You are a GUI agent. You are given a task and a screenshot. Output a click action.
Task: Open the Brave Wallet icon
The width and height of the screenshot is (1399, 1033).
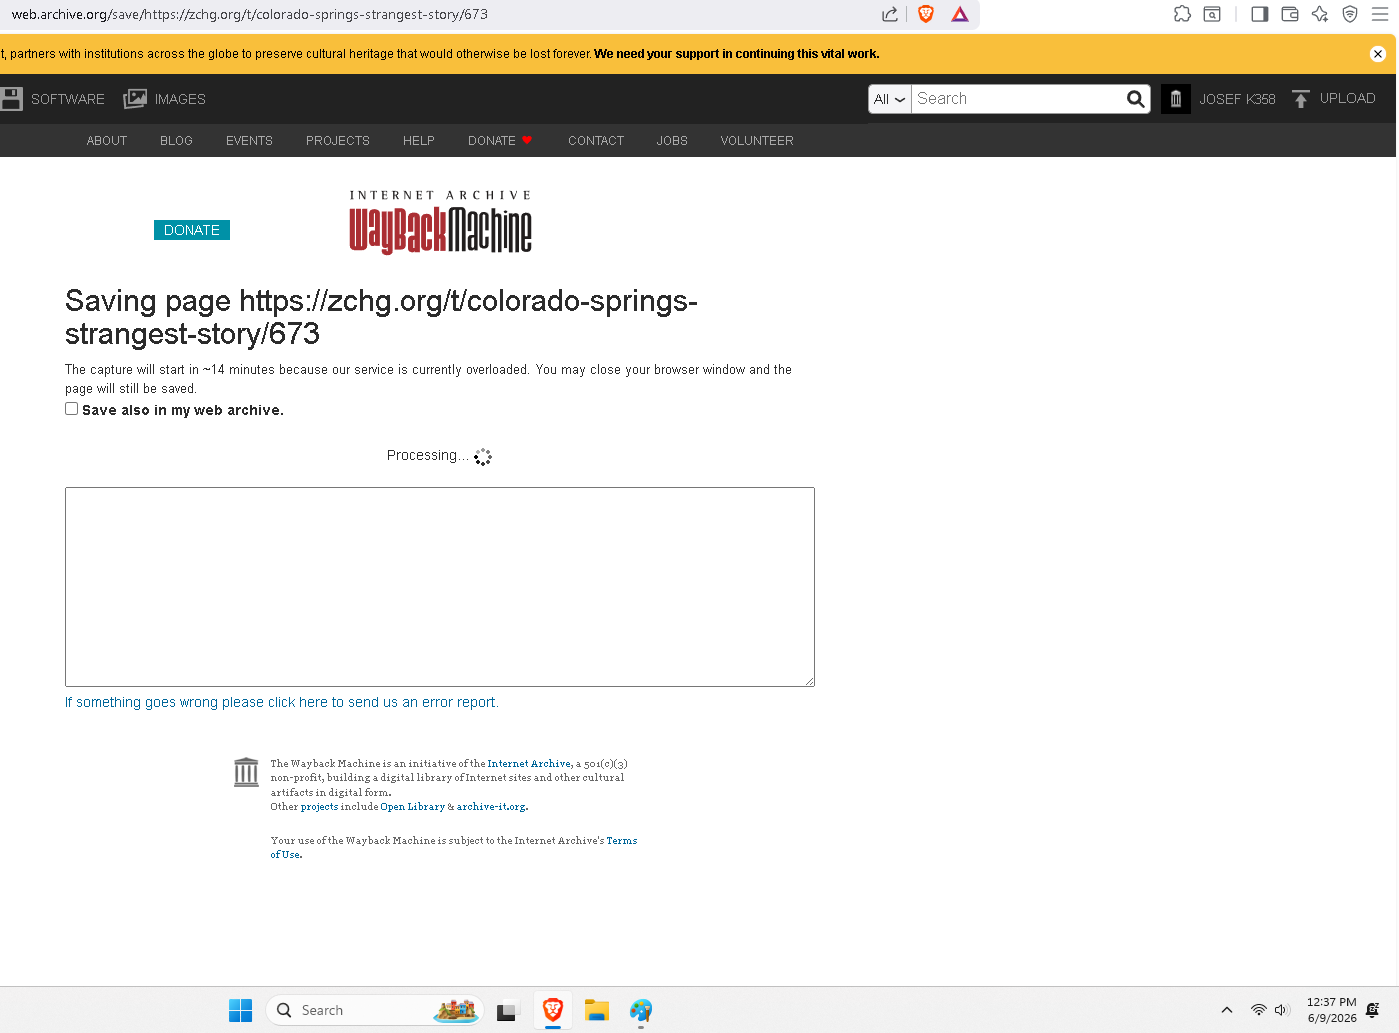click(x=1290, y=14)
